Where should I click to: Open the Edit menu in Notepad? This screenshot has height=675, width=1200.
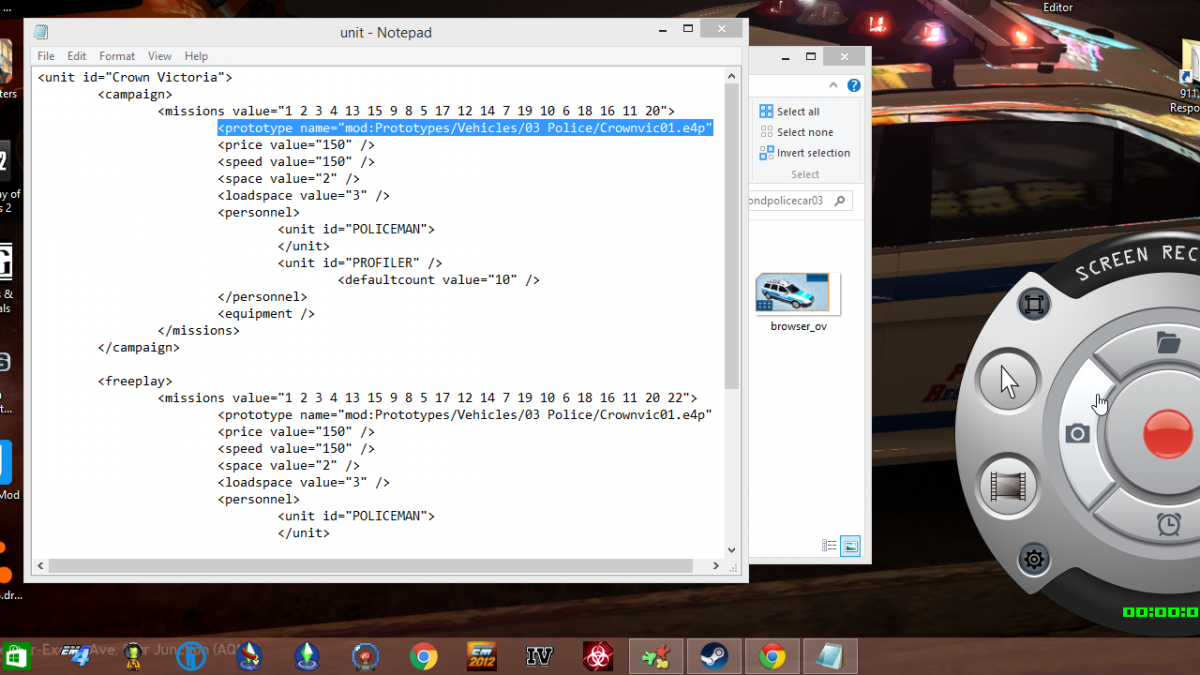(x=77, y=56)
